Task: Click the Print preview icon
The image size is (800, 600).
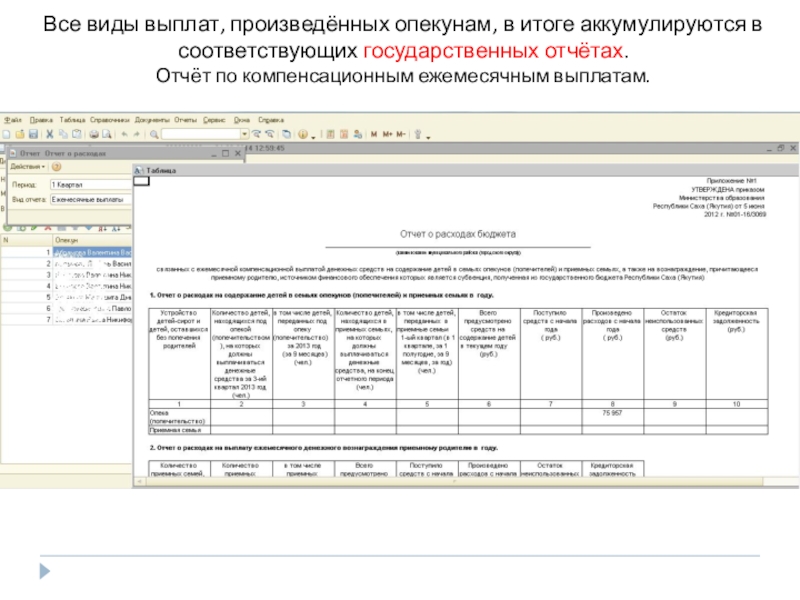Action: tap(107, 134)
